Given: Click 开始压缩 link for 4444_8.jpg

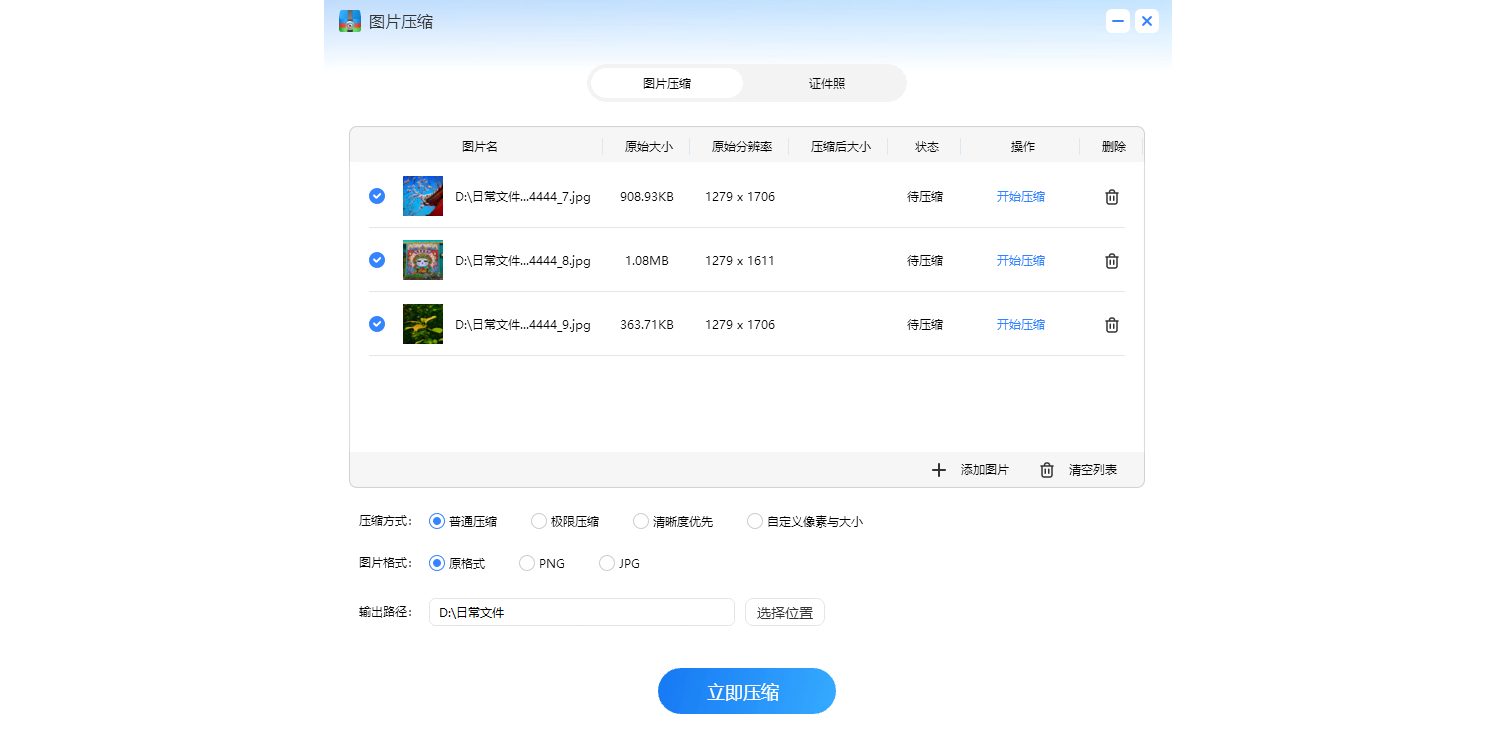Looking at the screenshot, I should 1020,261.
